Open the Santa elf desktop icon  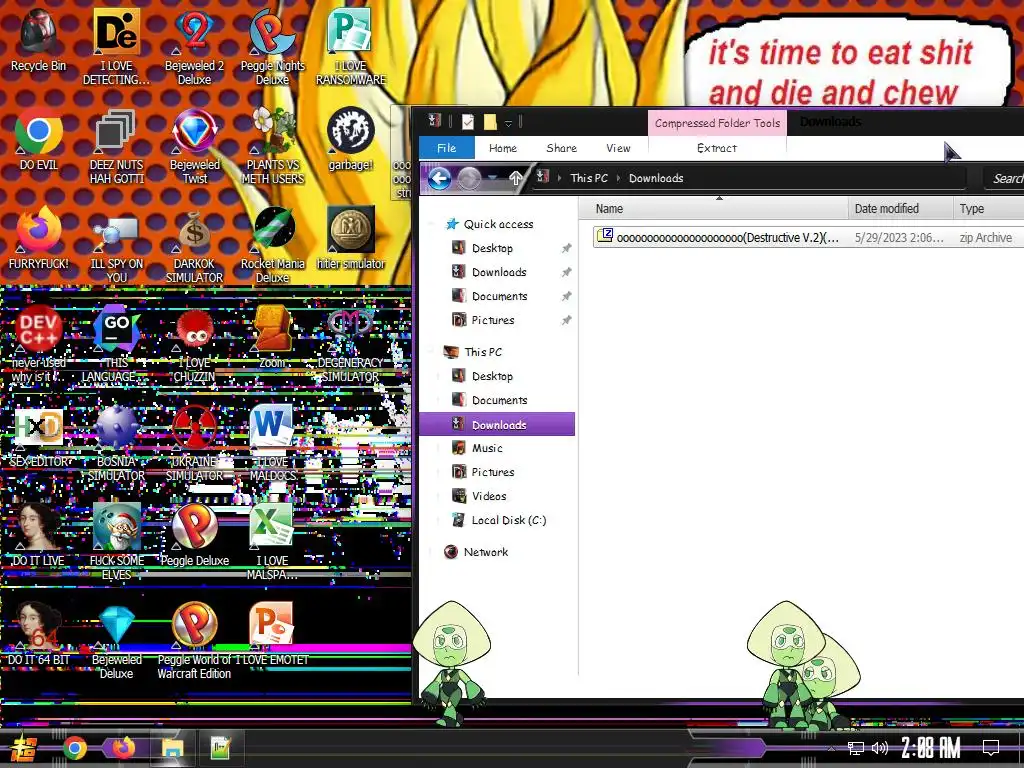coord(116,542)
